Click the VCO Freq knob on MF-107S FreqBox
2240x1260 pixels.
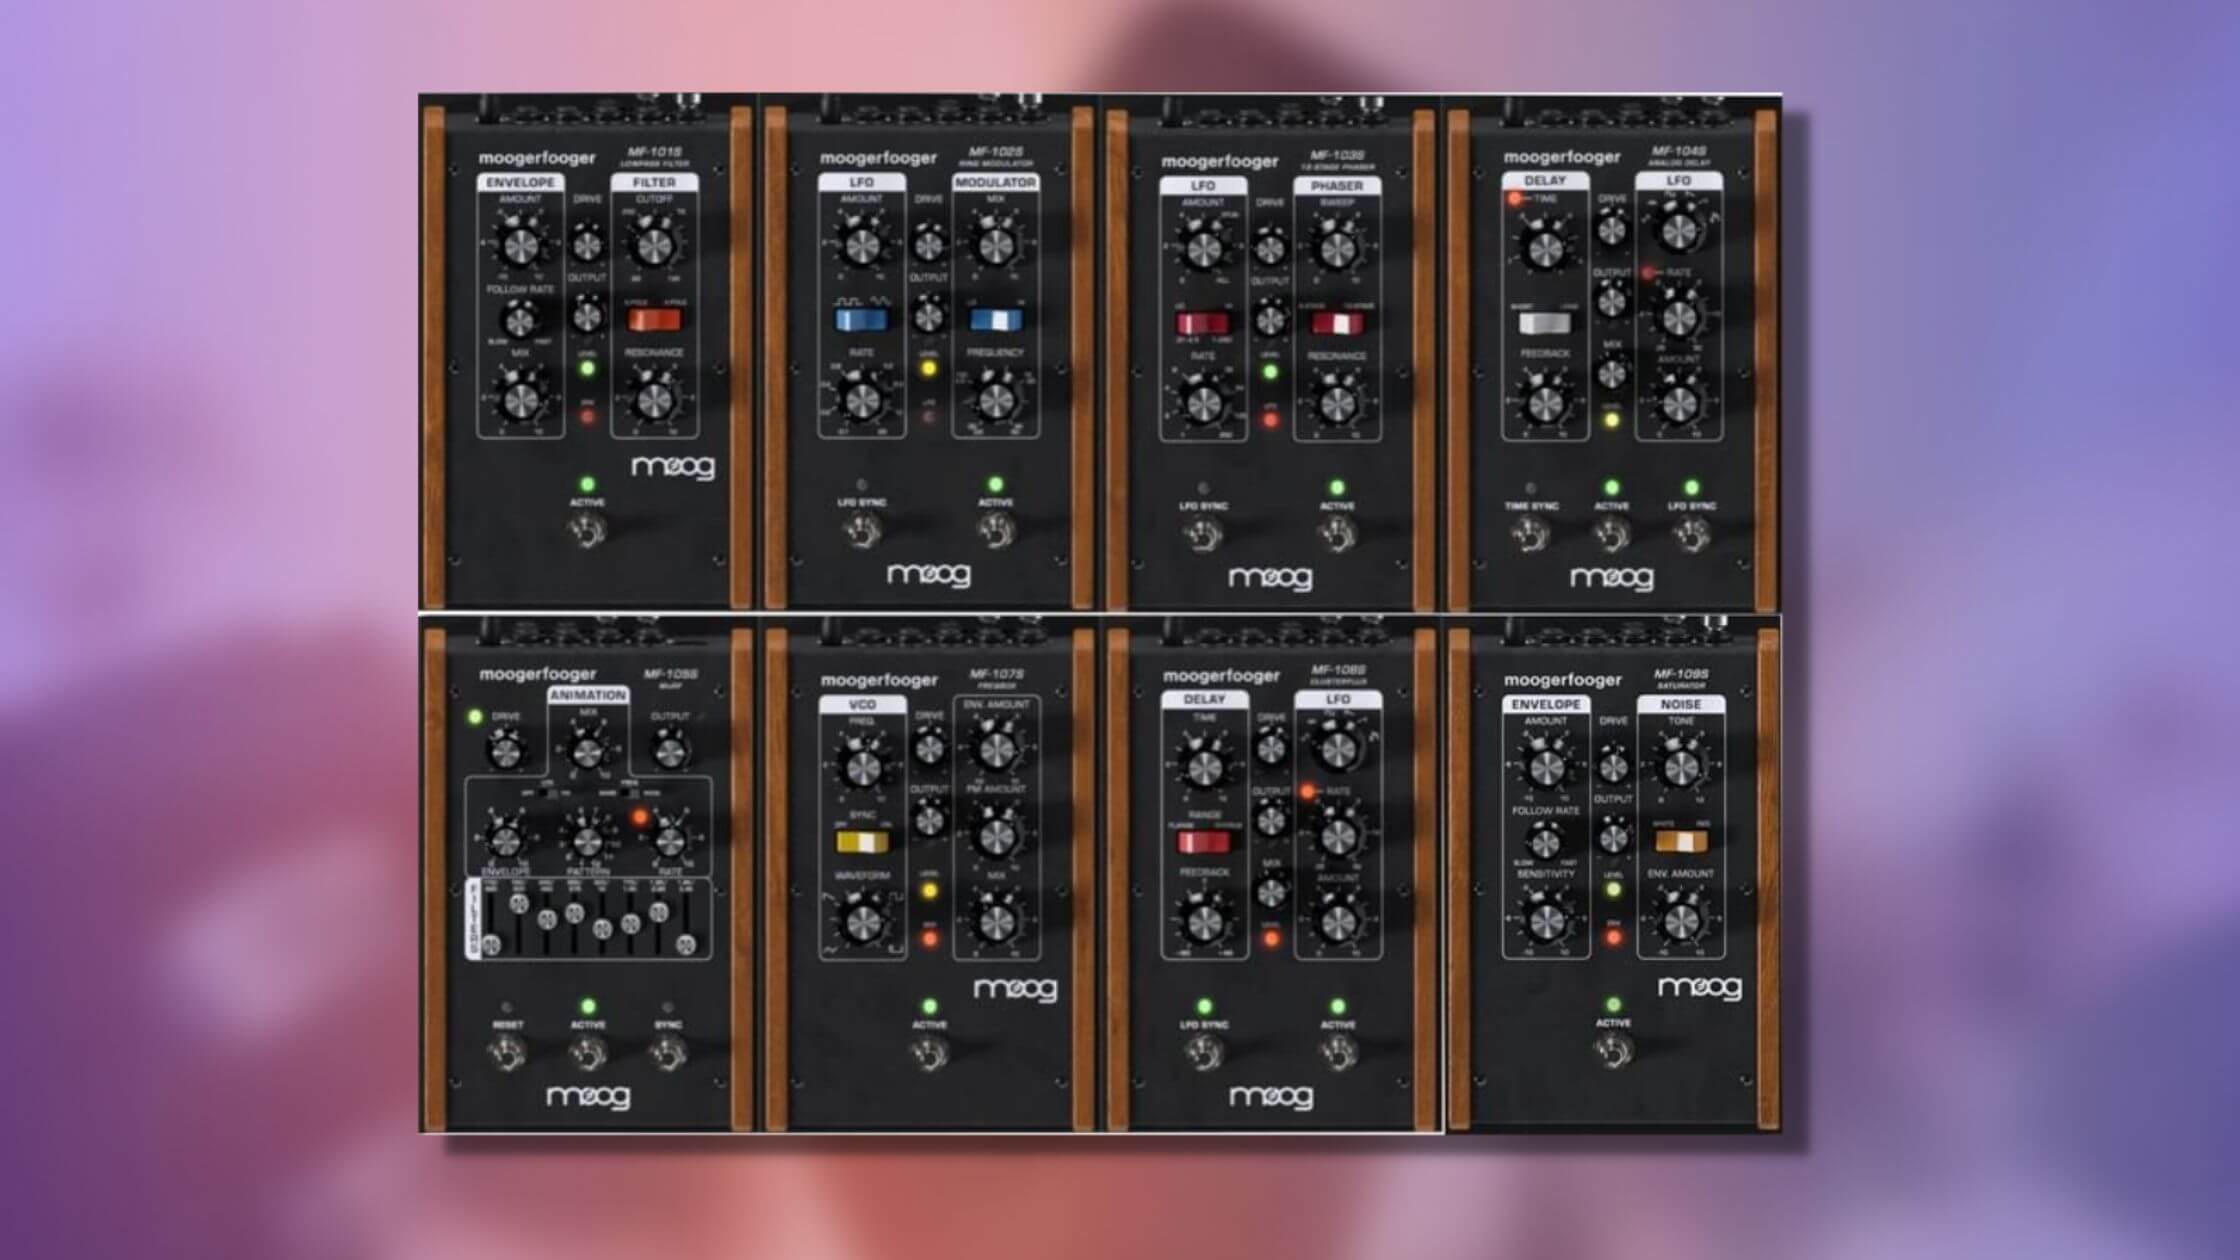point(862,768)
